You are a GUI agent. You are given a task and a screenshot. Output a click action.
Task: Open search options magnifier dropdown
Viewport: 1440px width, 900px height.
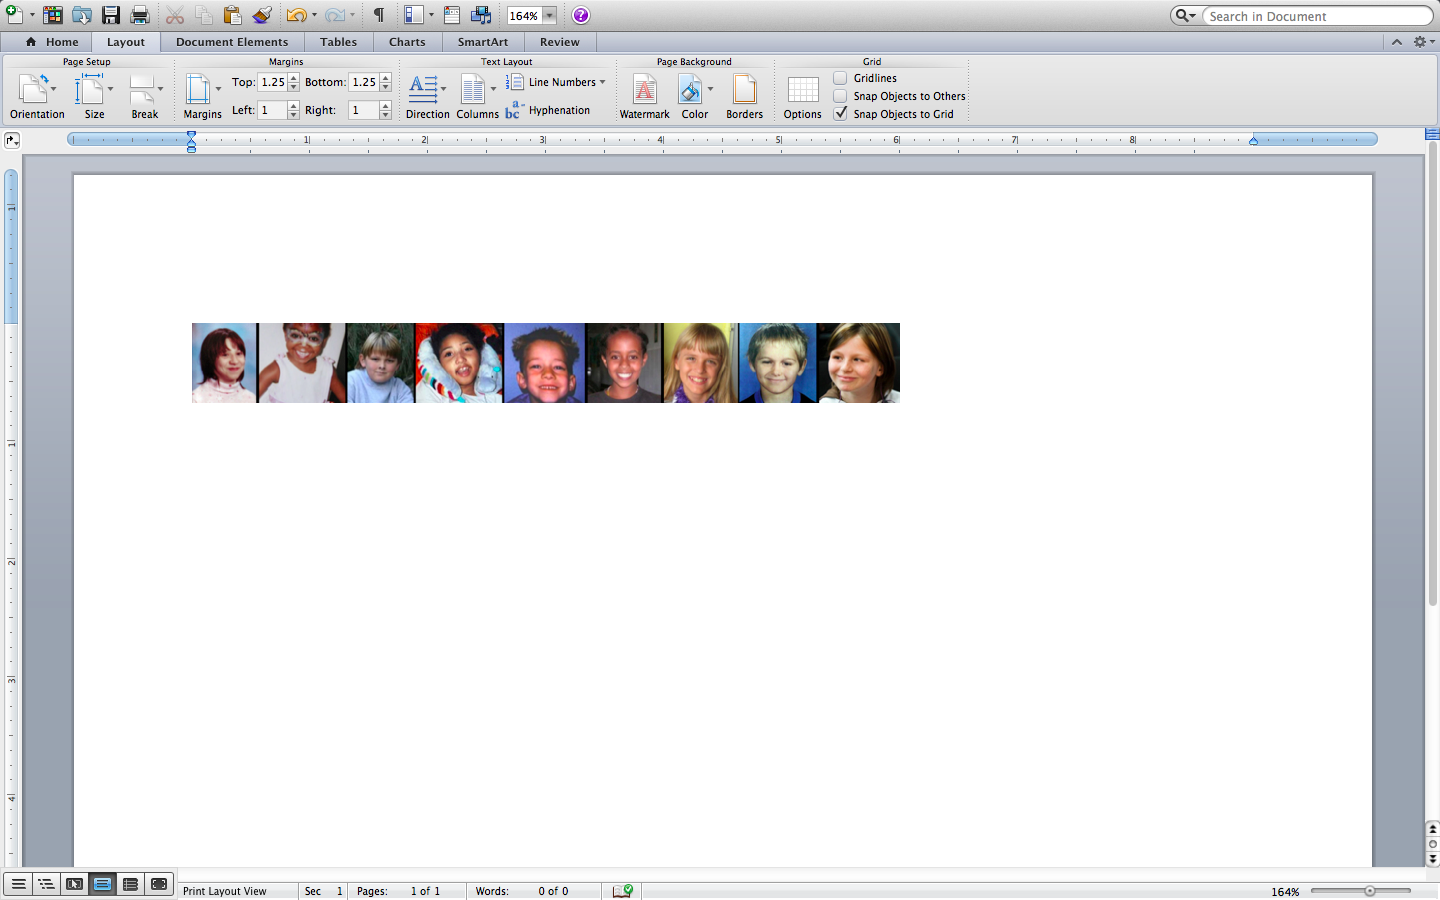click(x=1186, y=16)
